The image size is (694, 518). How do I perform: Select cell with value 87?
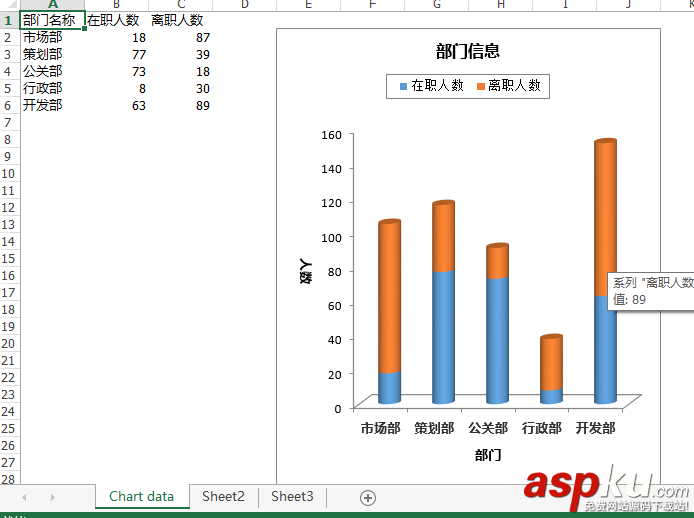click(180, 38)
